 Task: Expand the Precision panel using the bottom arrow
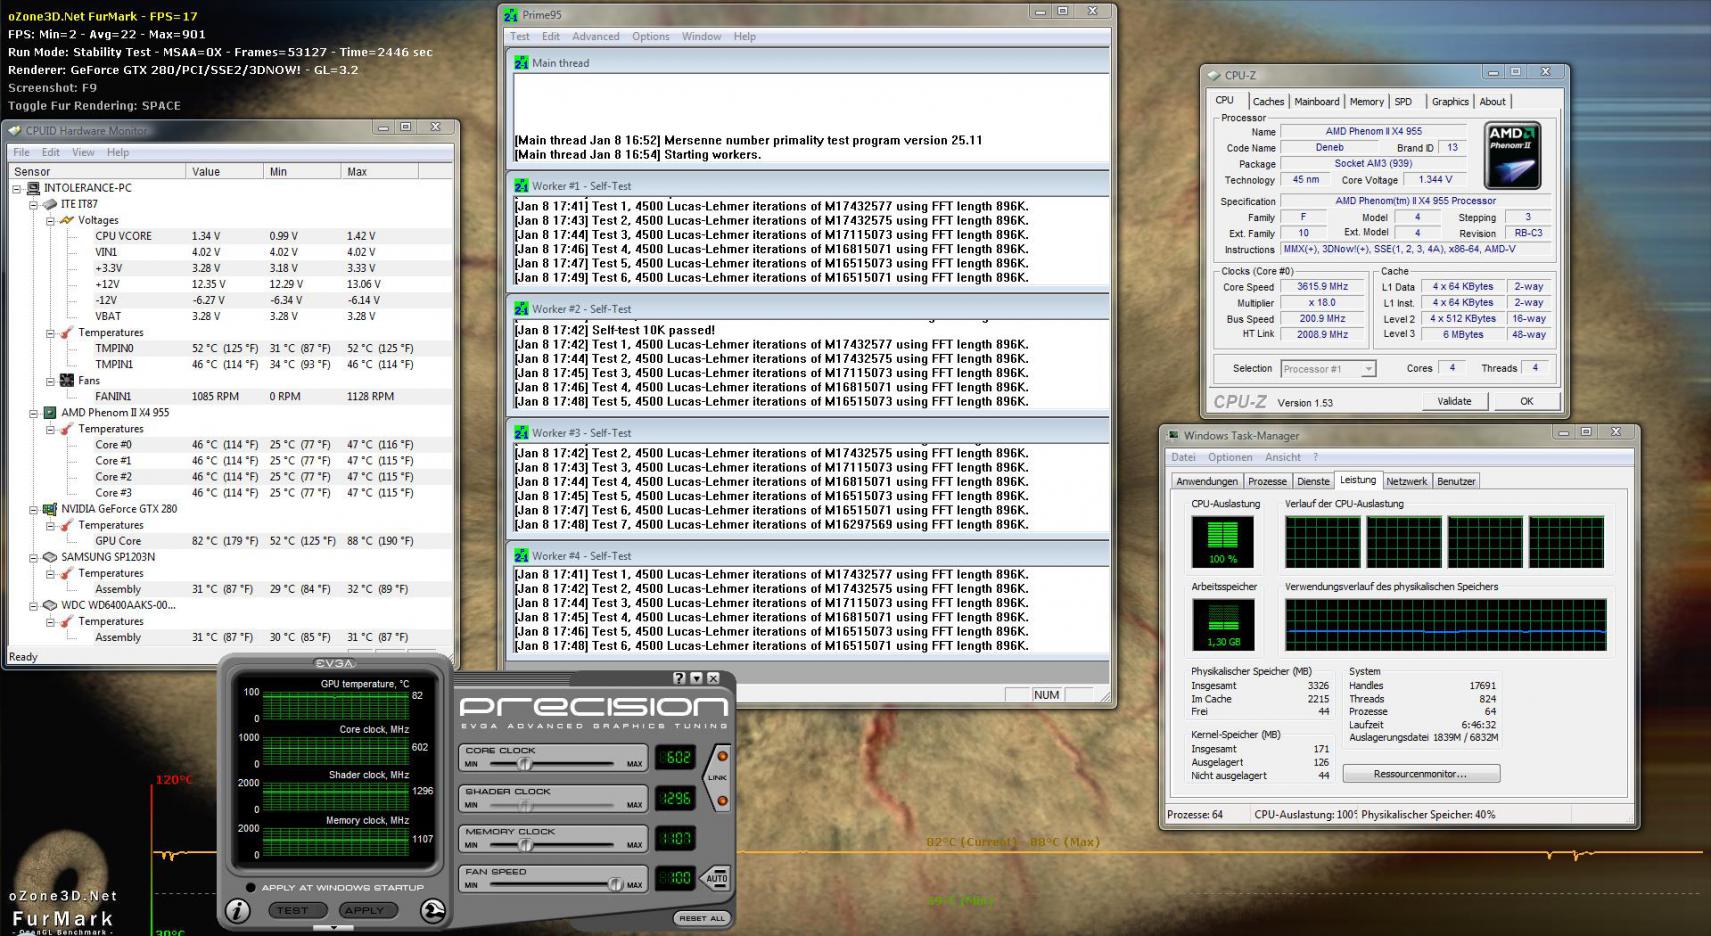pyautogui.click(x=334, y=928)
